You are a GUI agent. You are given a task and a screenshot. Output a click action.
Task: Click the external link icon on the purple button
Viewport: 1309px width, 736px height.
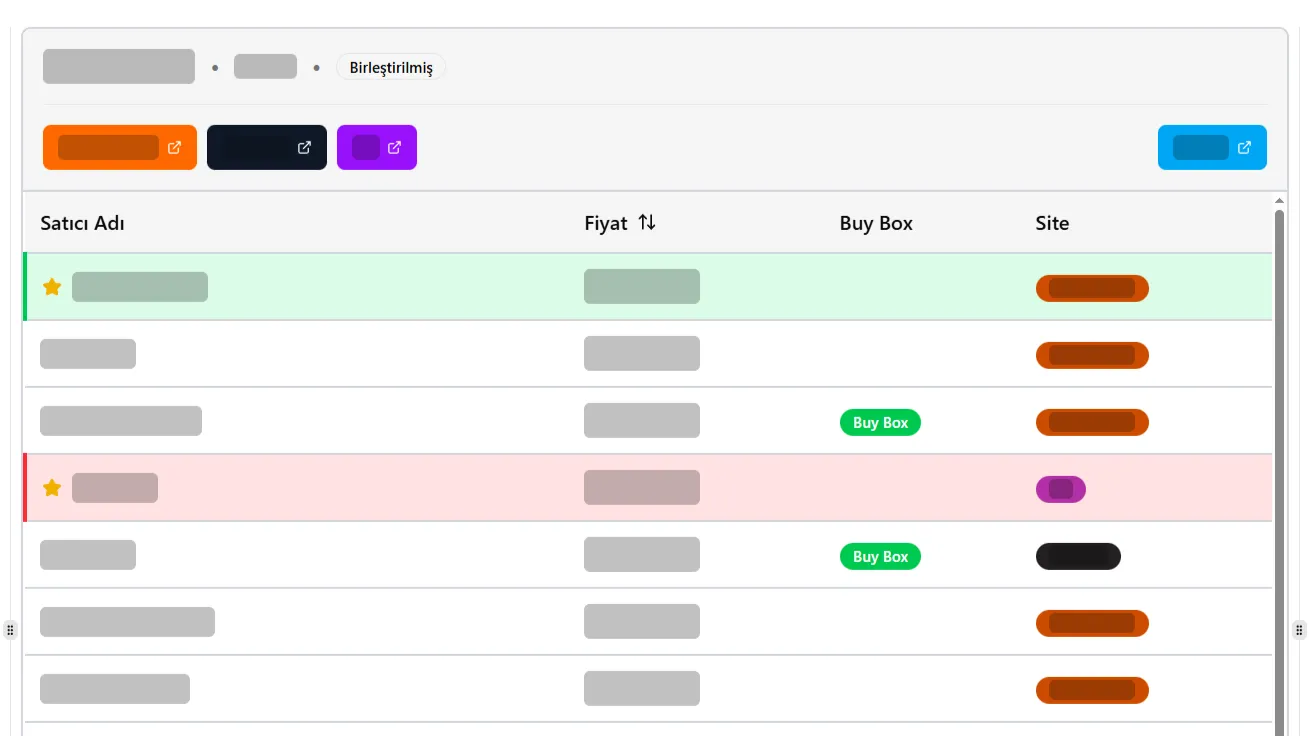[394, 147]
